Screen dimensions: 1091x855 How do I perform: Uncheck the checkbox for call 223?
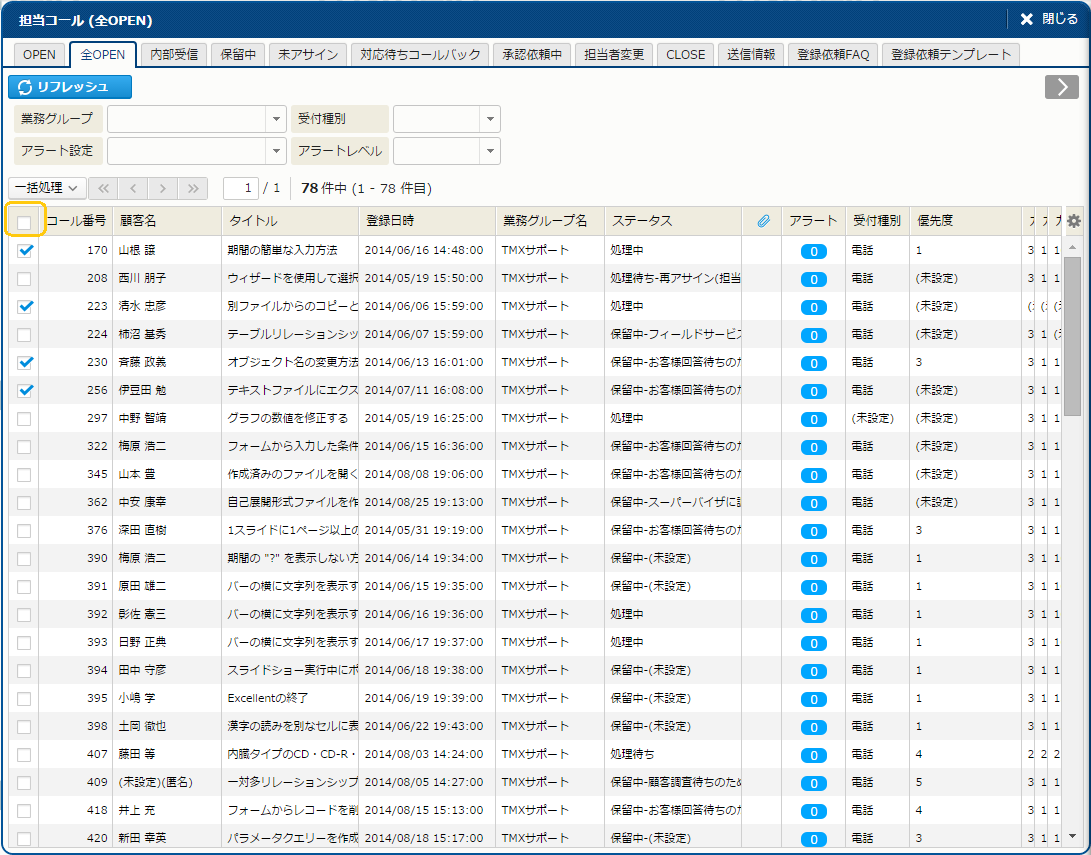pos(25,306)
